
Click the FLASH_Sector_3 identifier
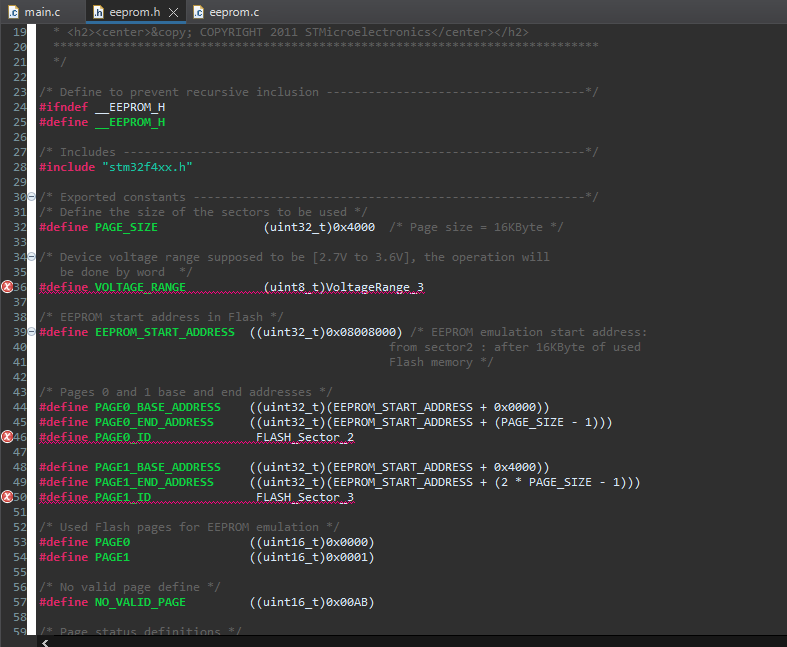pos(305,497)
